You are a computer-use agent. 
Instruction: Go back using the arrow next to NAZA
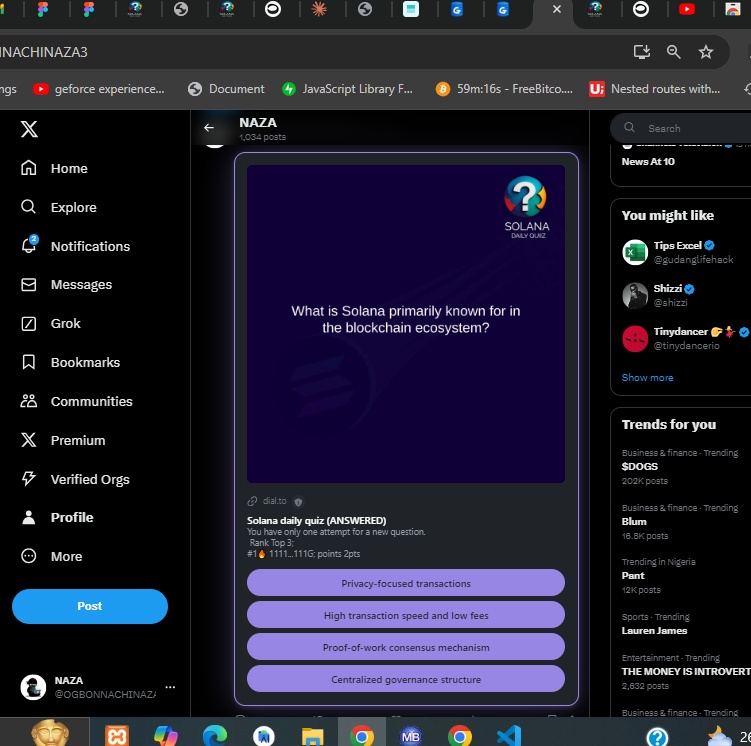tap(209, 128)
